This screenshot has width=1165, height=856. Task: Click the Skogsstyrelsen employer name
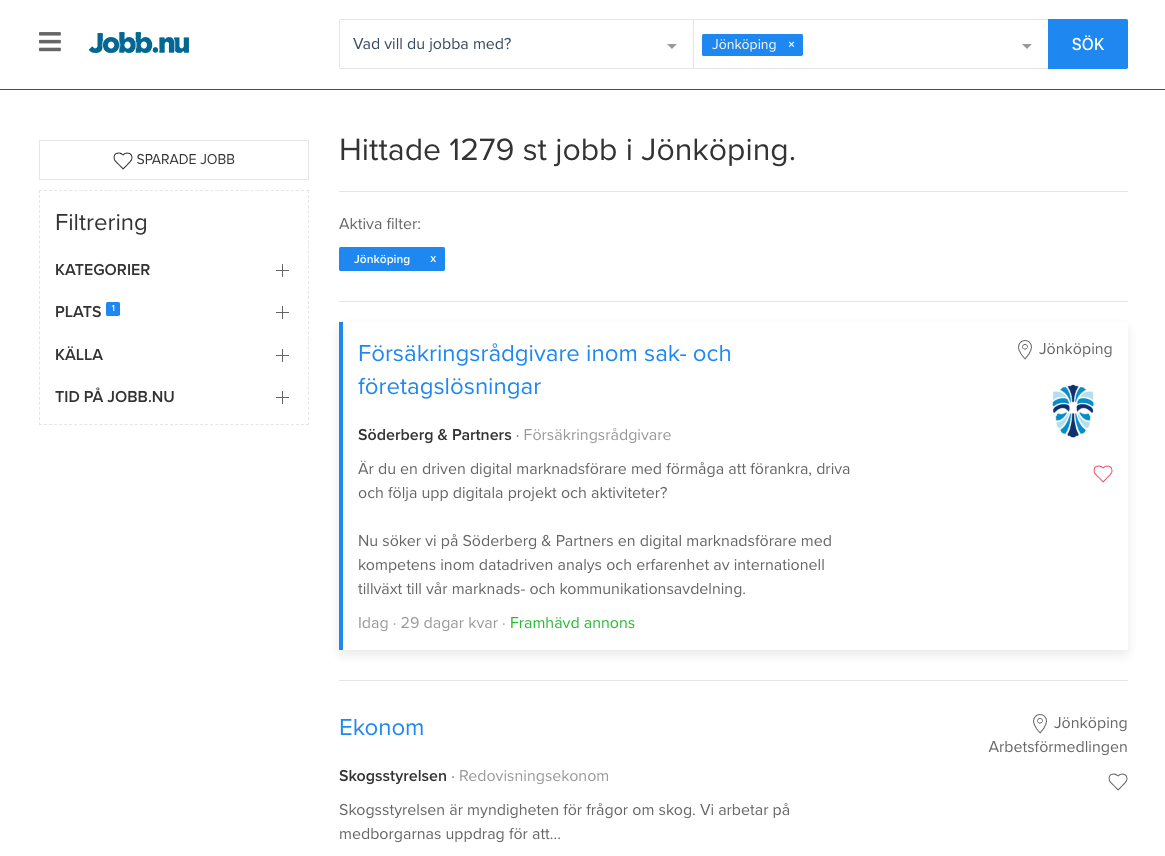pos(393,776)
